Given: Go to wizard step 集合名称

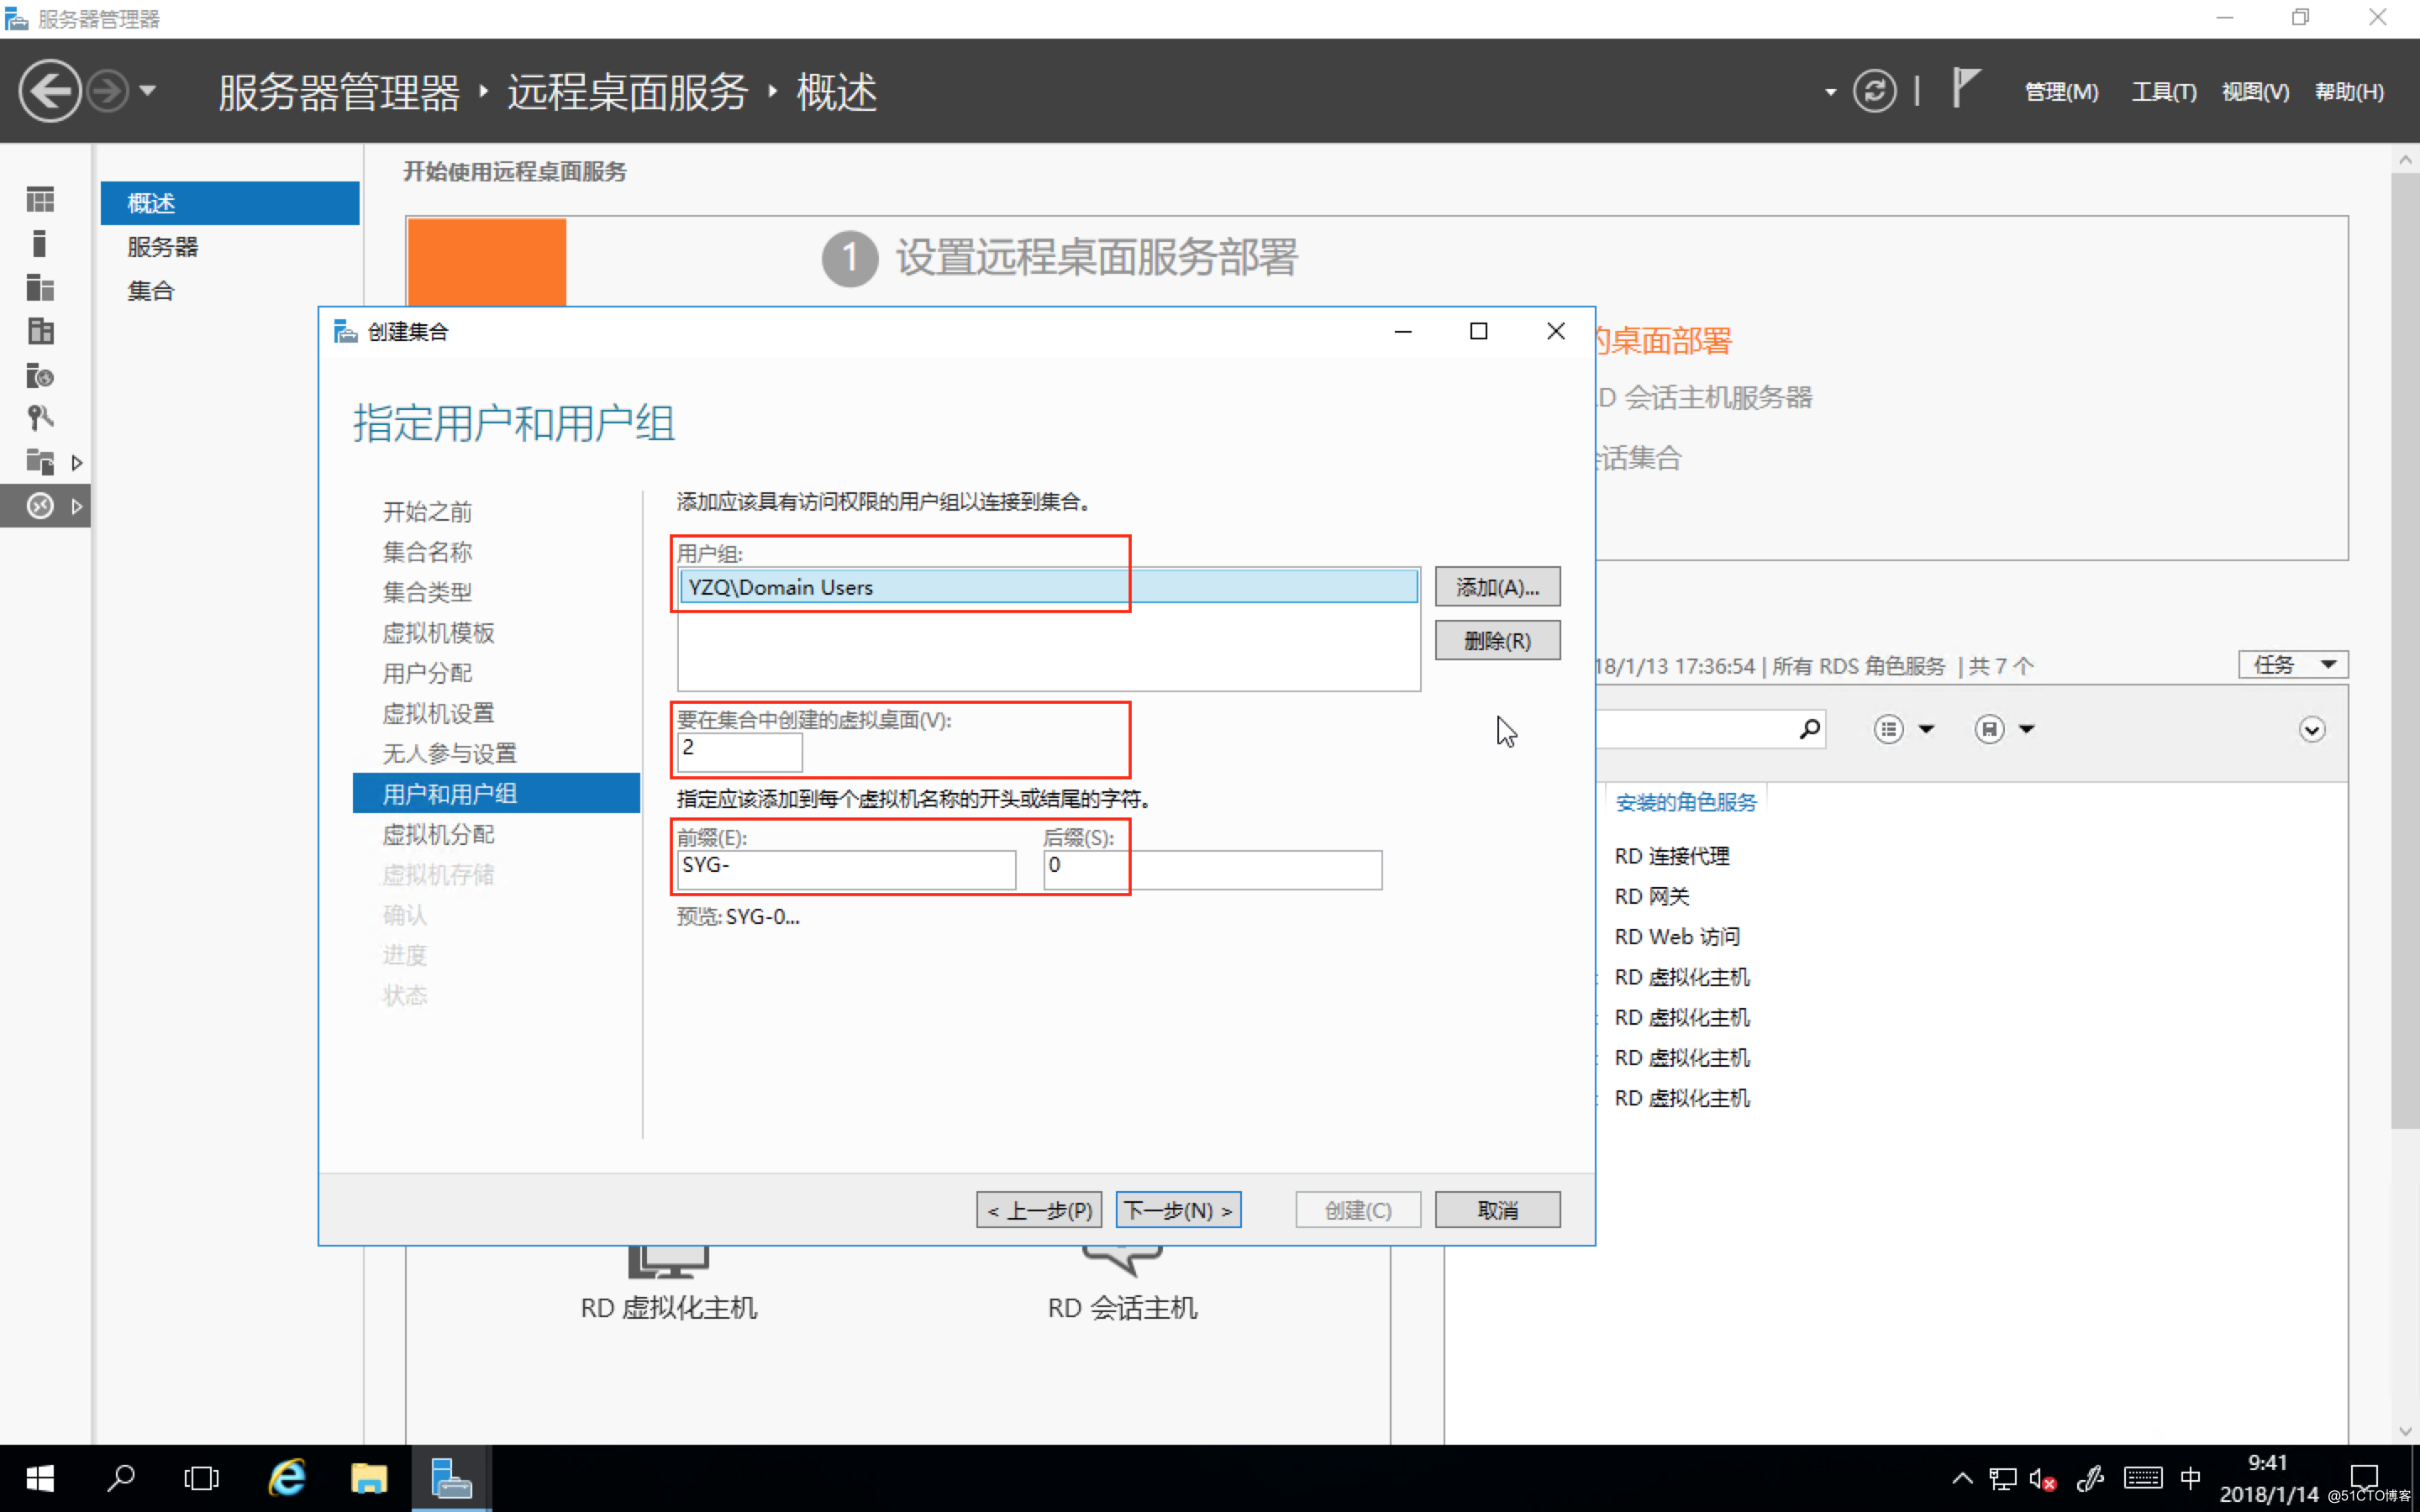Looking at the screenshot, I should tap(427, 552).
